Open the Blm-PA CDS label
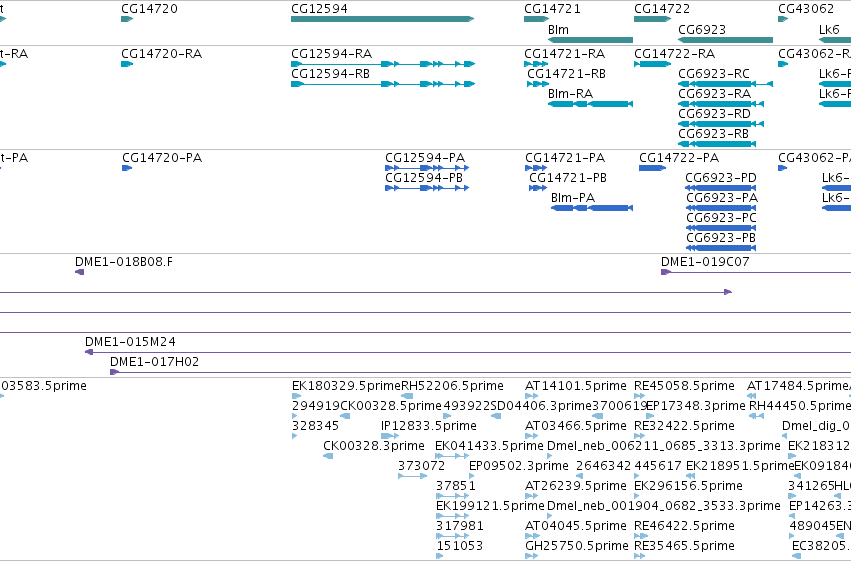The image size is (851, 561). [573, 198]
